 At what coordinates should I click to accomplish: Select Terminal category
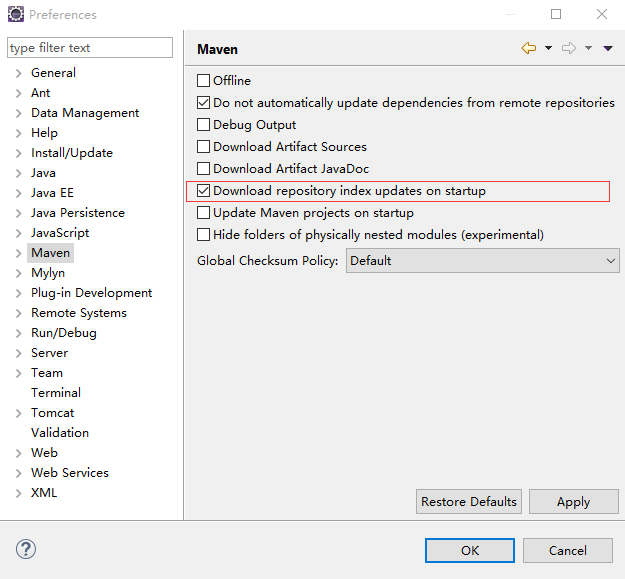pyautogui.click(x=56, y=393)
